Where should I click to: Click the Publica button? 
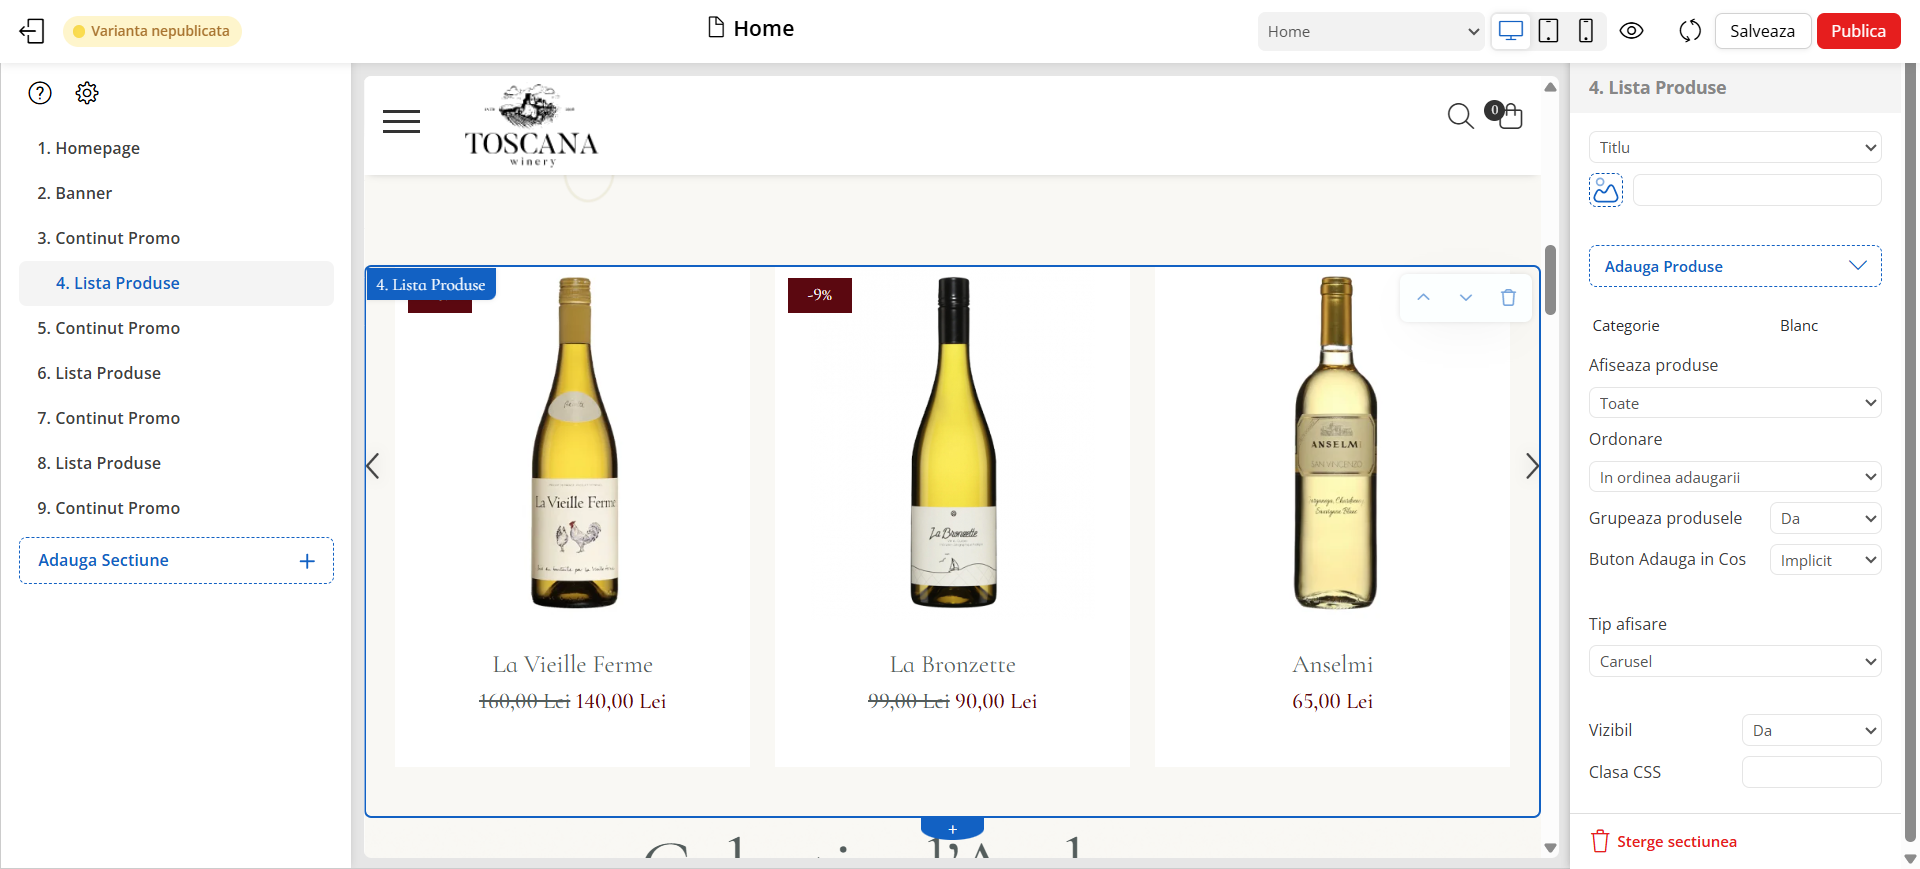click(x=1858, y=31)
